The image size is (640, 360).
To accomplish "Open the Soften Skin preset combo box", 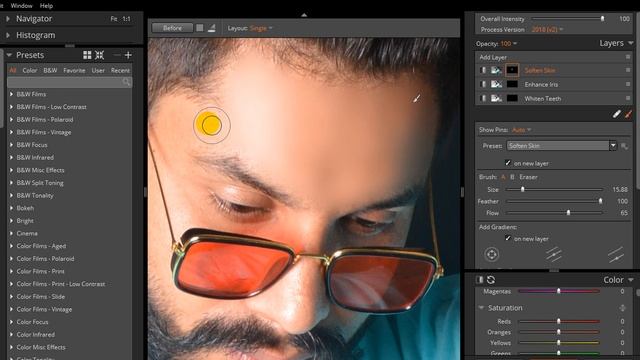I will point(562,146).
